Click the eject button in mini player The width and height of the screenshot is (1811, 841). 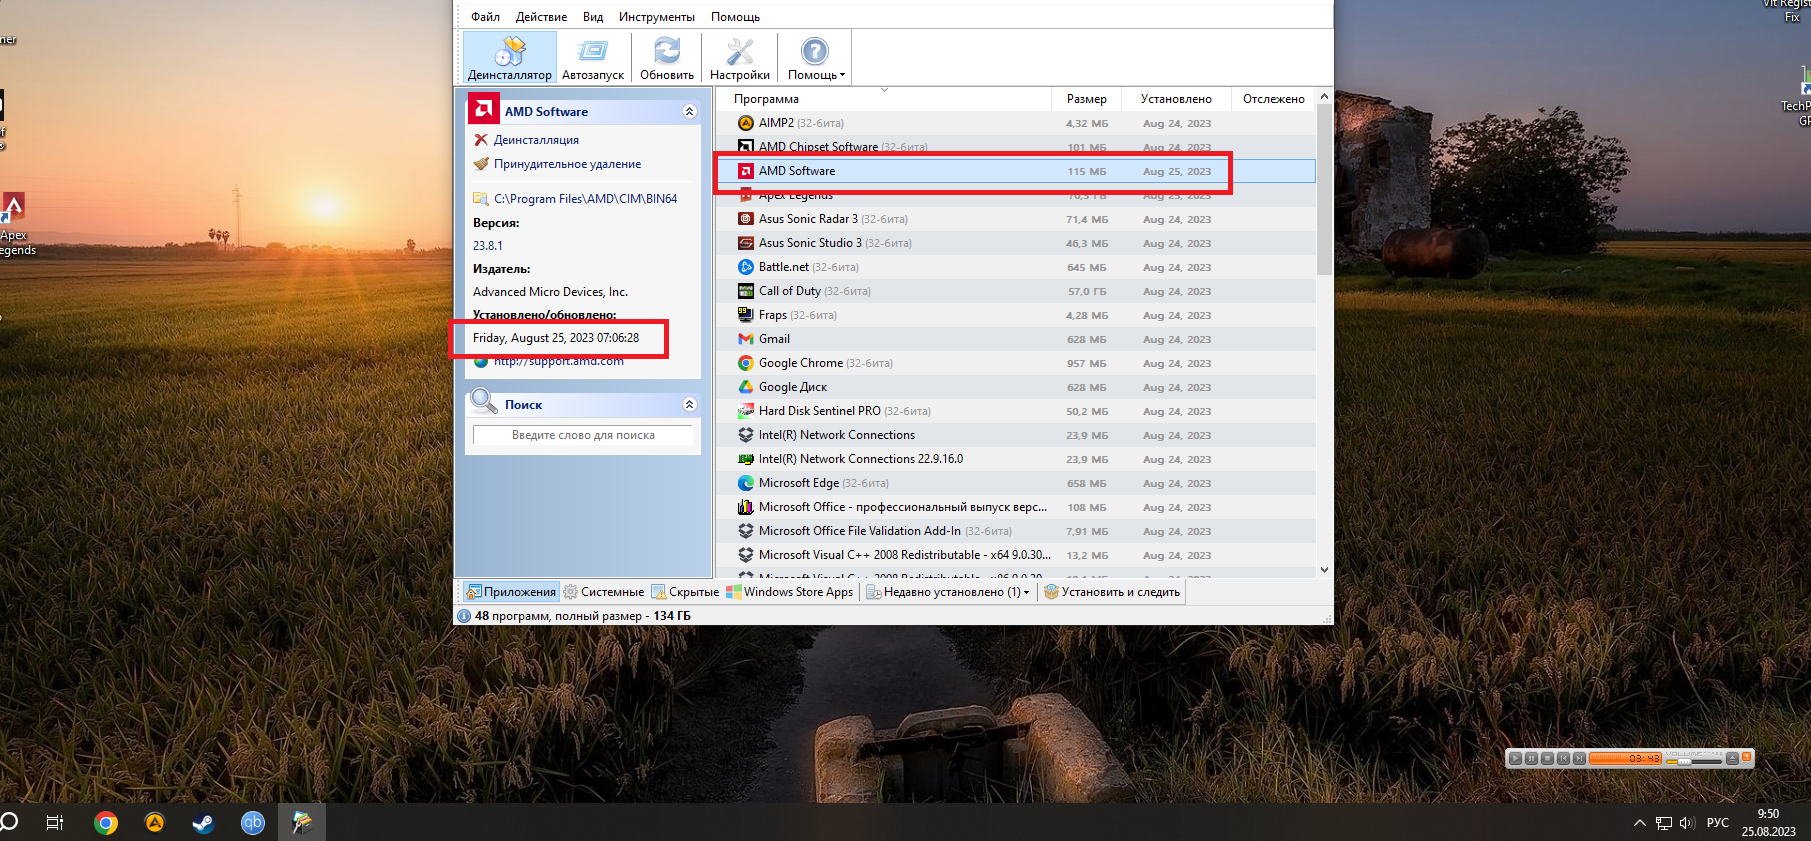tap(1732, 758)
